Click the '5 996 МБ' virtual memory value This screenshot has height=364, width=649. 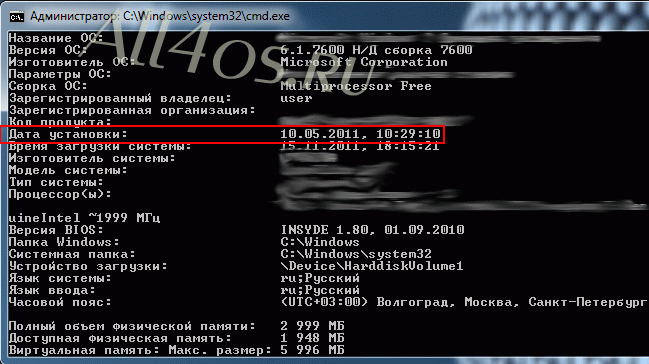click(312, 350)
